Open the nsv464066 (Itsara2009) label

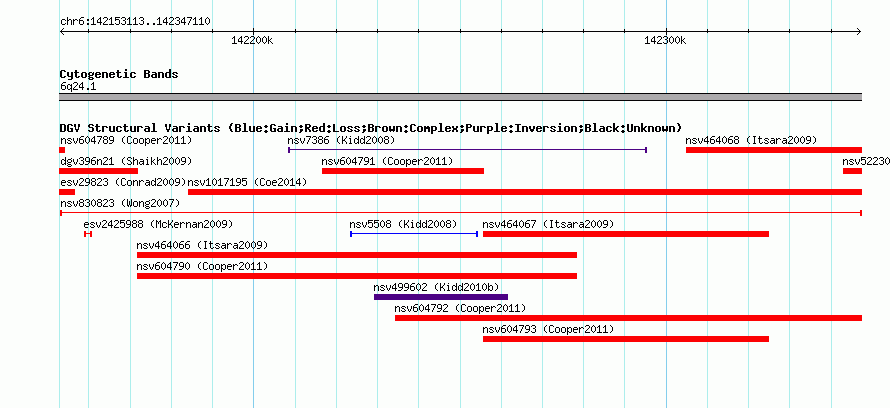click(x=202, y=245)
